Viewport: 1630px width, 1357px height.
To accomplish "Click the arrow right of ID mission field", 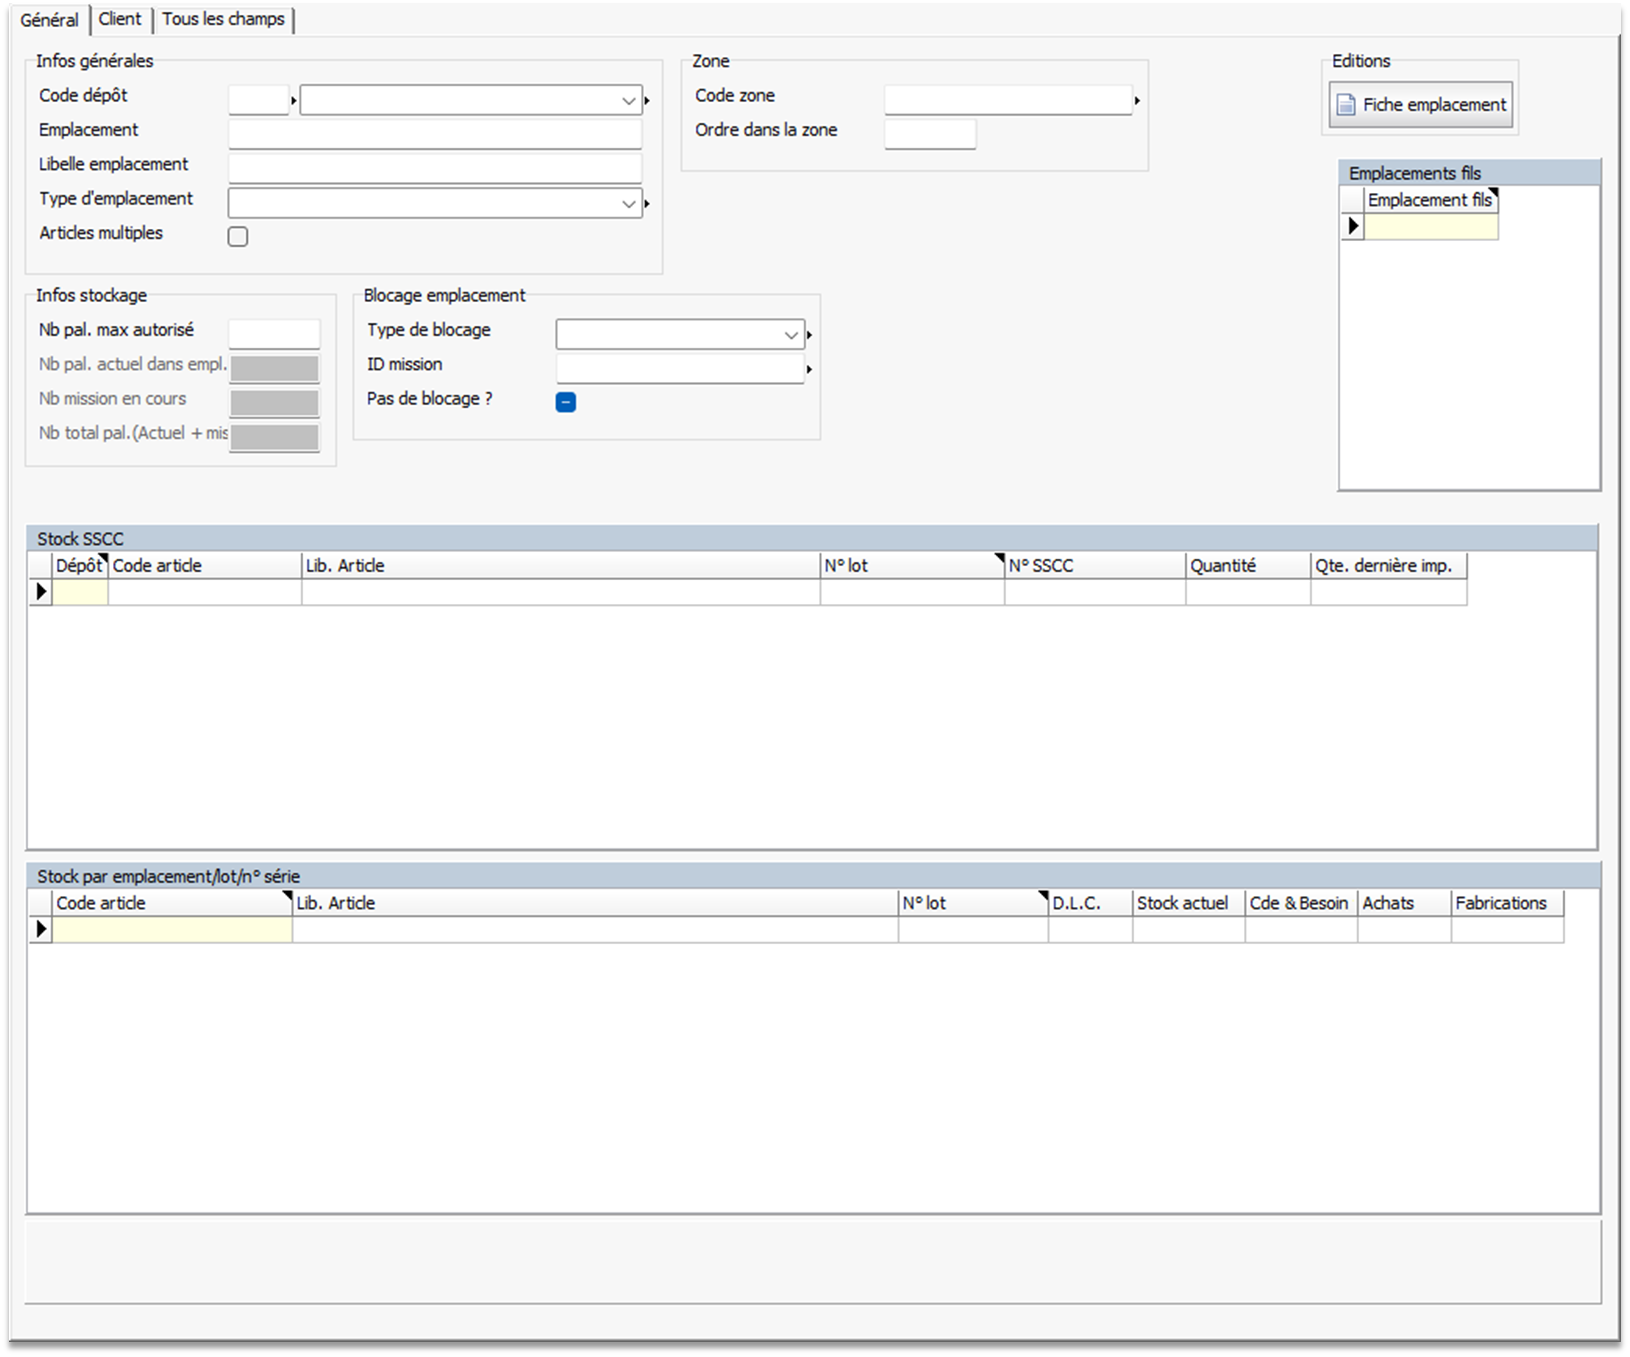I will (809, 370).
